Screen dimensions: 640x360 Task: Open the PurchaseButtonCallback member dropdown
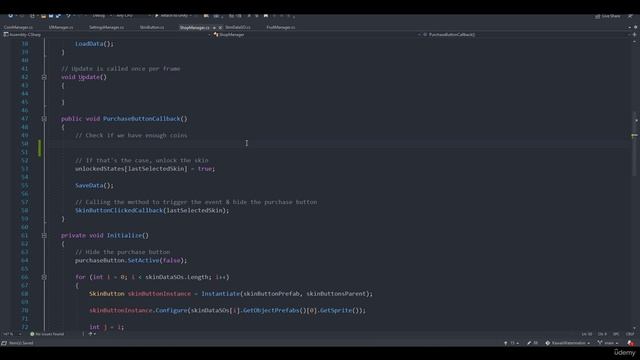tap(527, 35)
